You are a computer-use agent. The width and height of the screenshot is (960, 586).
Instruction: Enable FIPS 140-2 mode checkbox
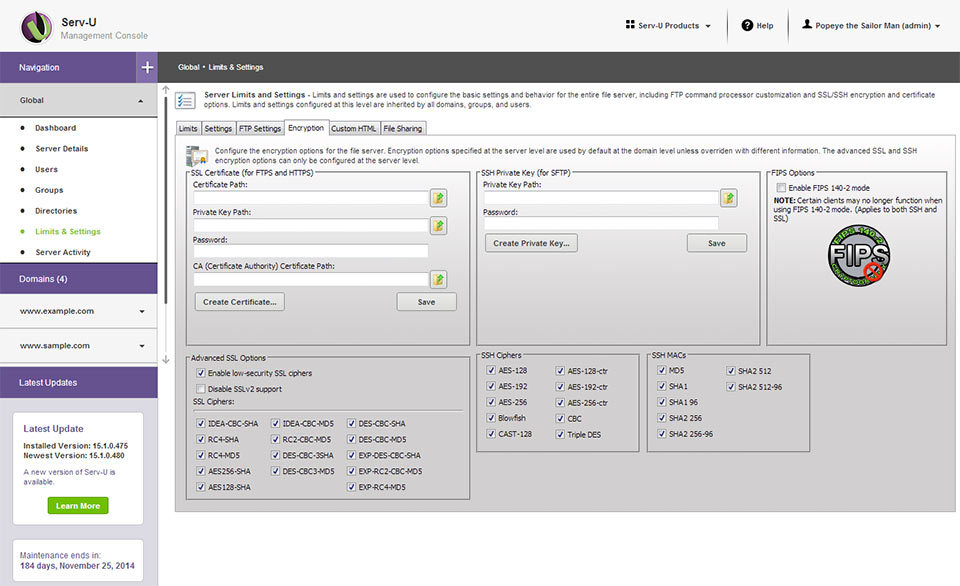[781, 188]
